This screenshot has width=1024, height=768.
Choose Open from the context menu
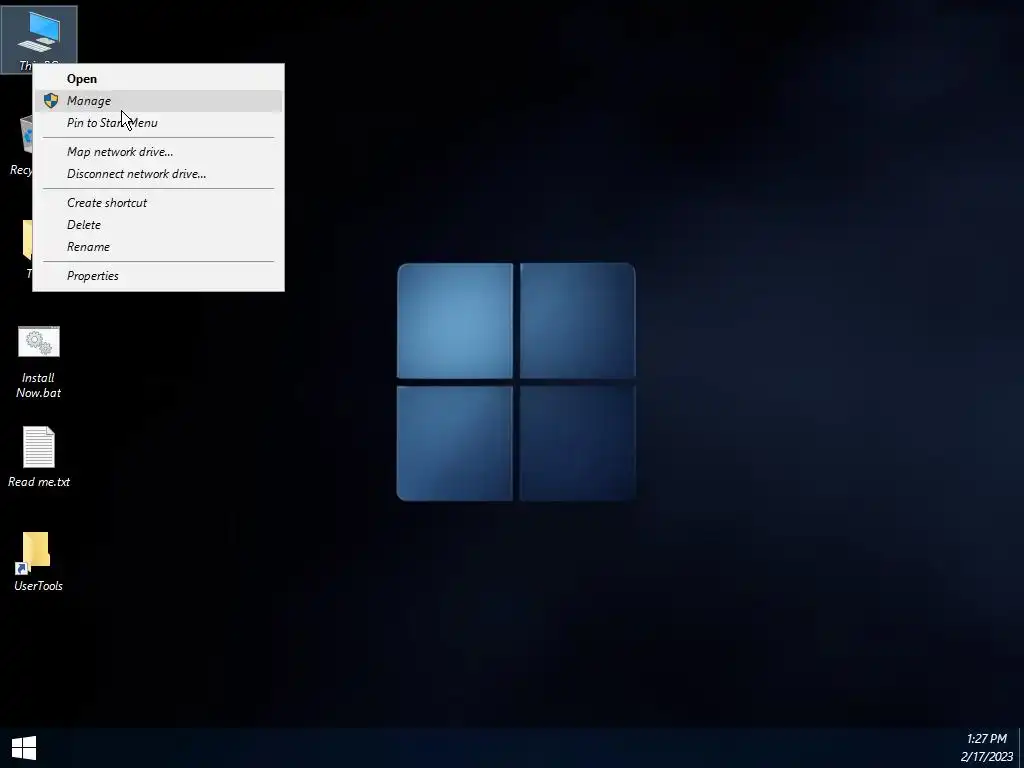(158, 78)
